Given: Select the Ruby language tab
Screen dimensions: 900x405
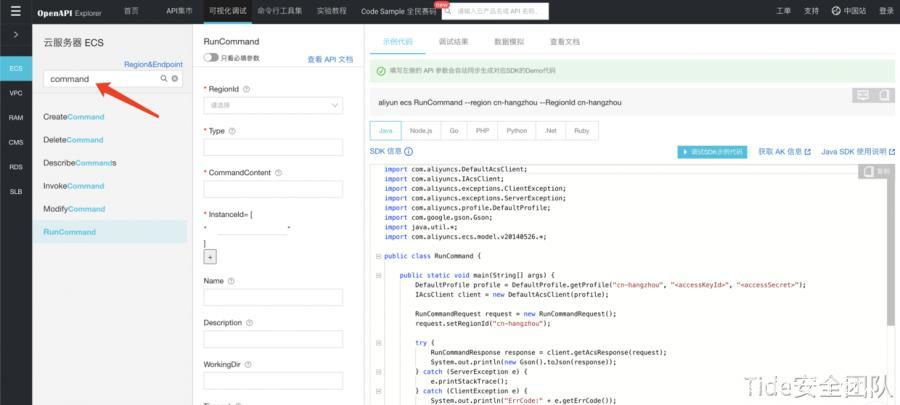Looking at the screenshot, I should pyautogui.click(x=581, y=131).
